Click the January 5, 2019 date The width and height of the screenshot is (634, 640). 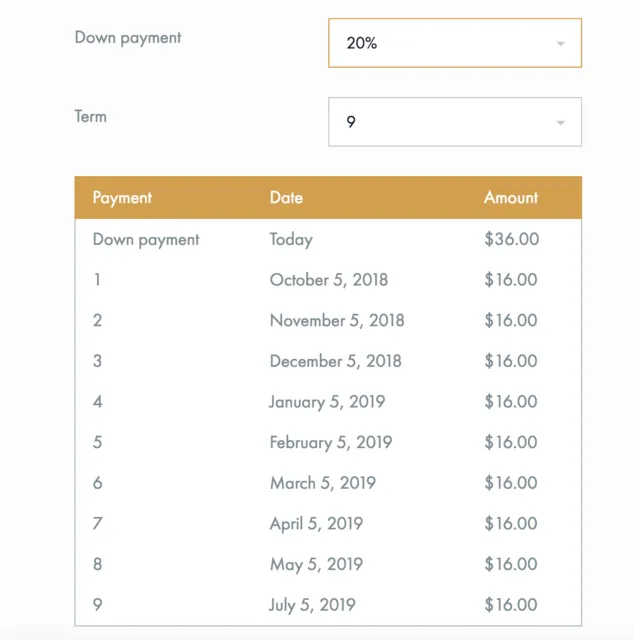(x=327, y=402)
